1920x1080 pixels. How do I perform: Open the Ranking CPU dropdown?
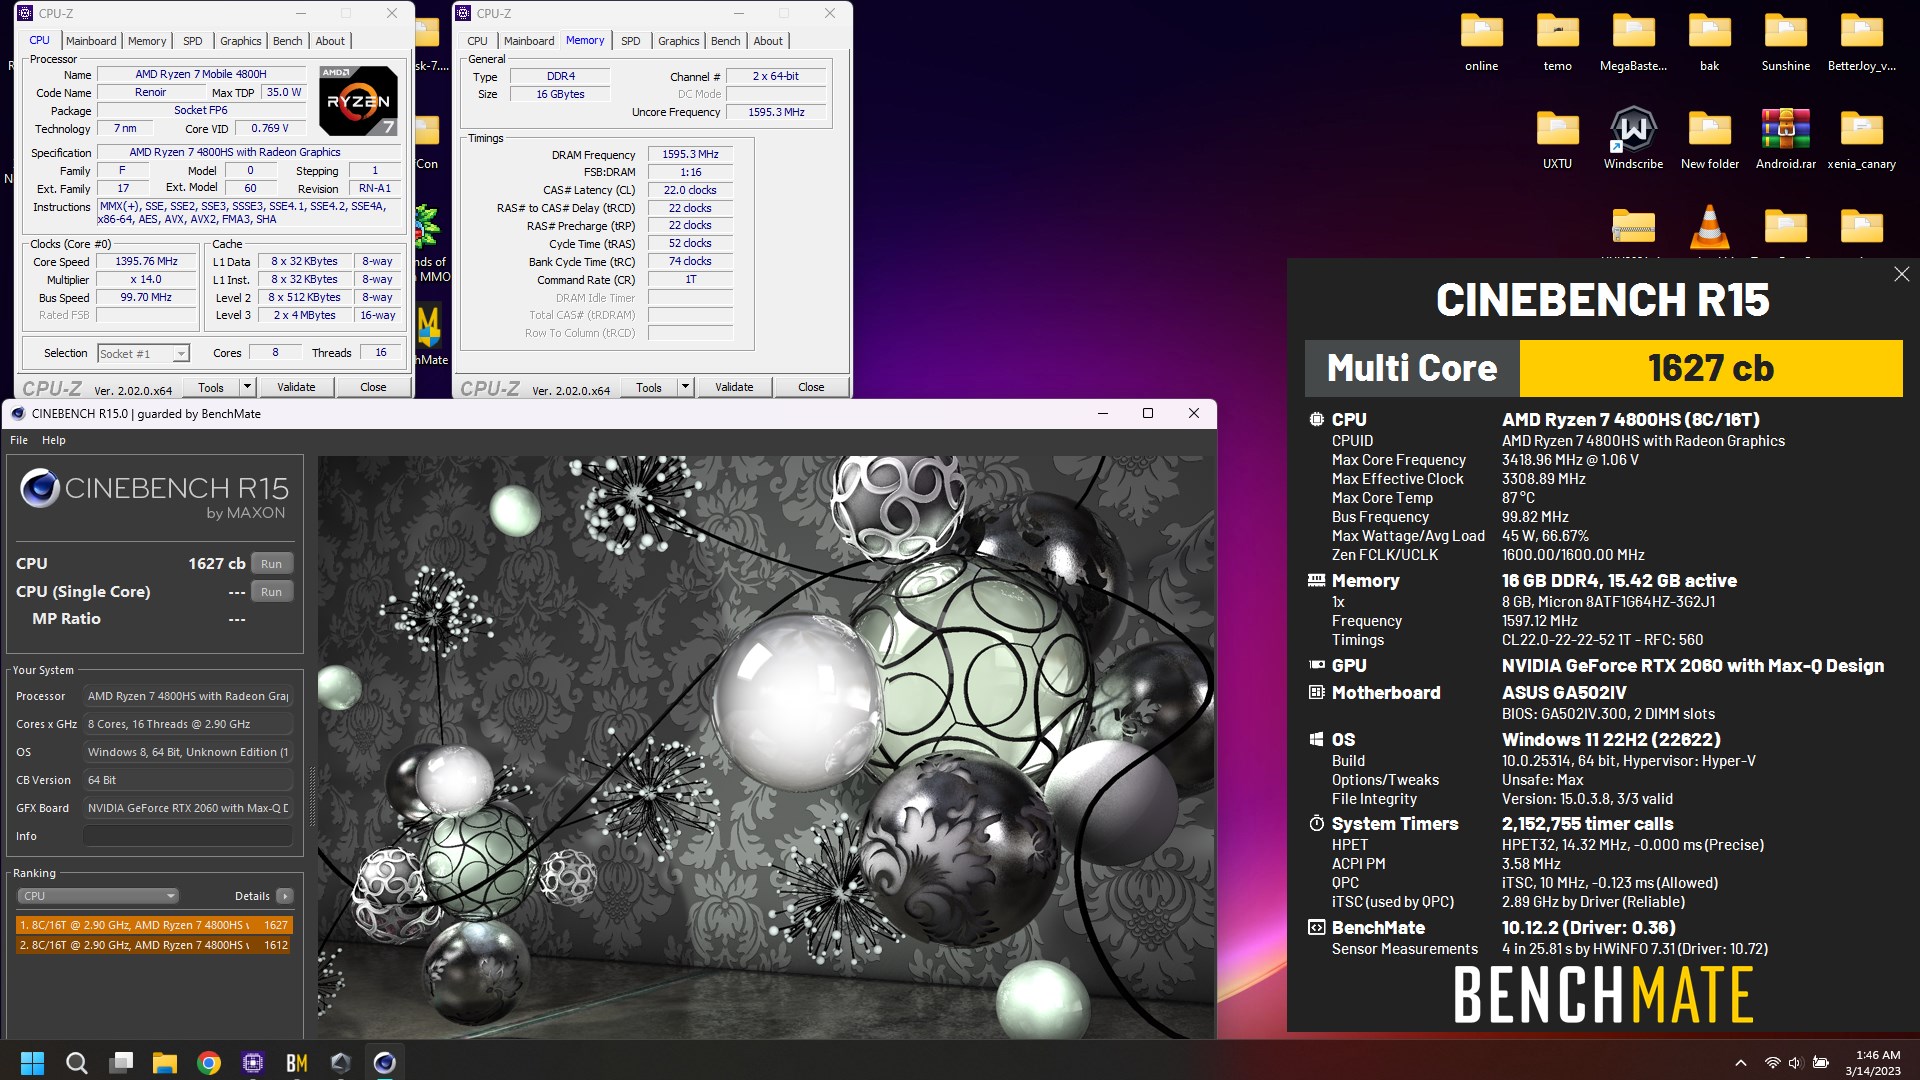tap(98, 896)
